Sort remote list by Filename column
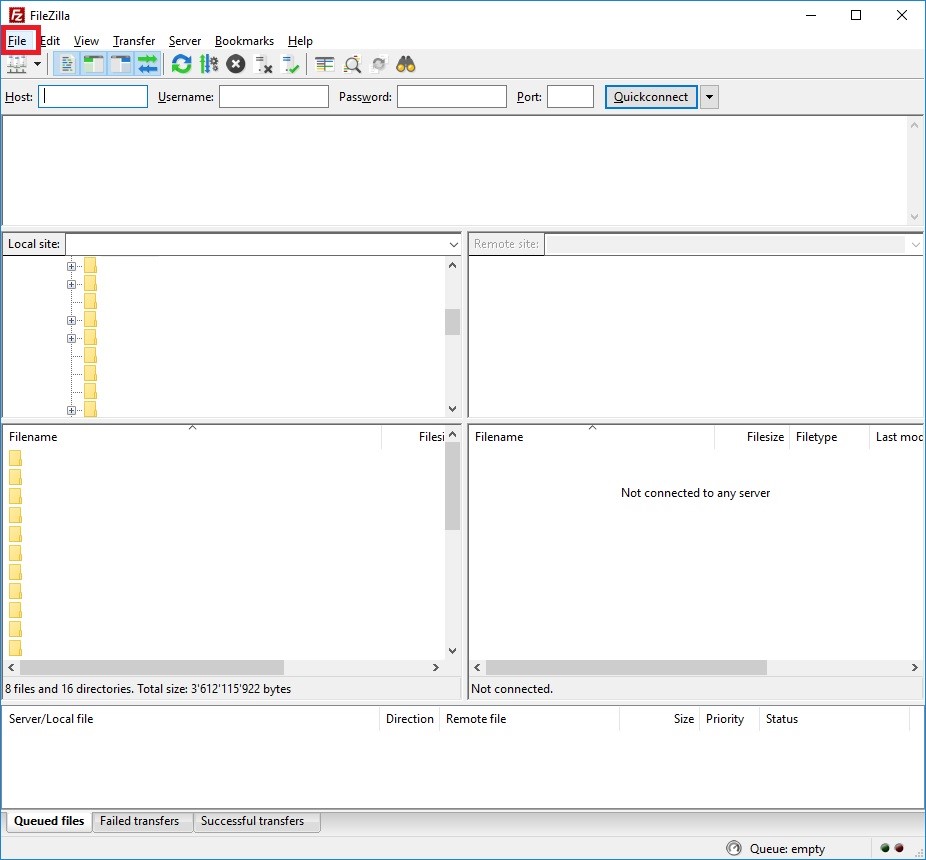This screenshot has height=860, width=926. [x=592, y=437]
